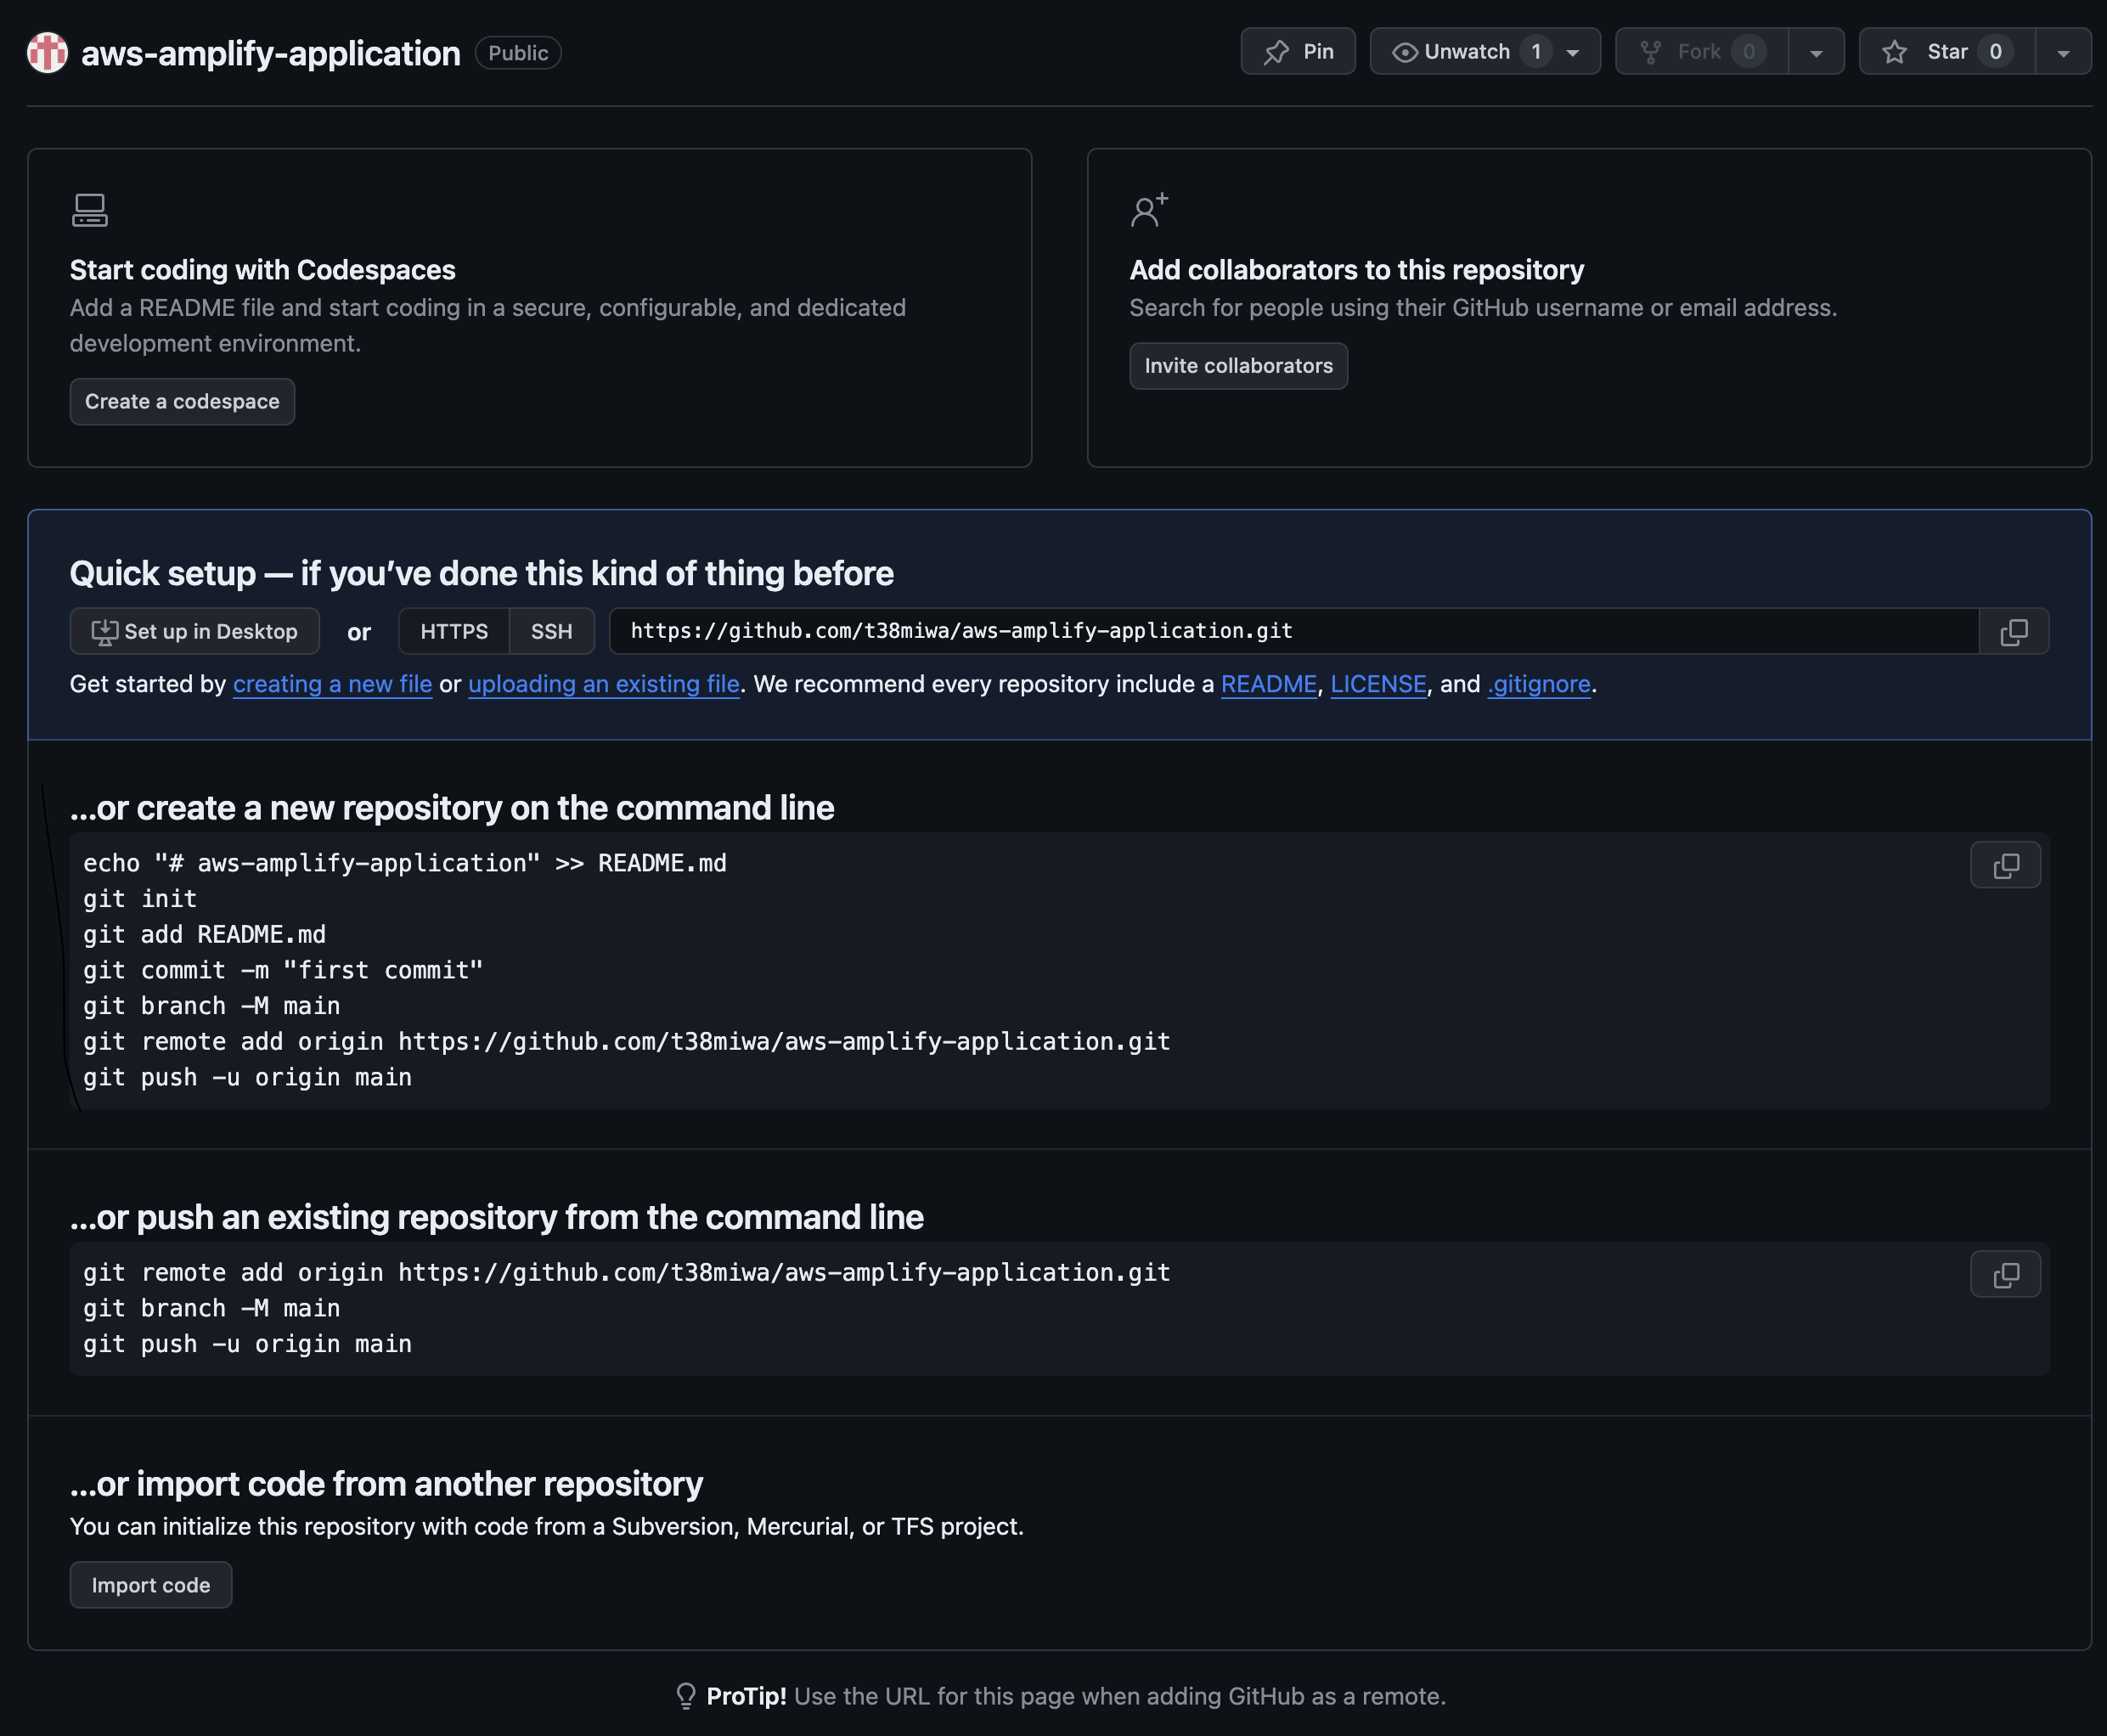The width and height of the screenshot is (2107, 1736).
Task: Copy the create-new-repository command block
Action: [x=2005, y=864]
